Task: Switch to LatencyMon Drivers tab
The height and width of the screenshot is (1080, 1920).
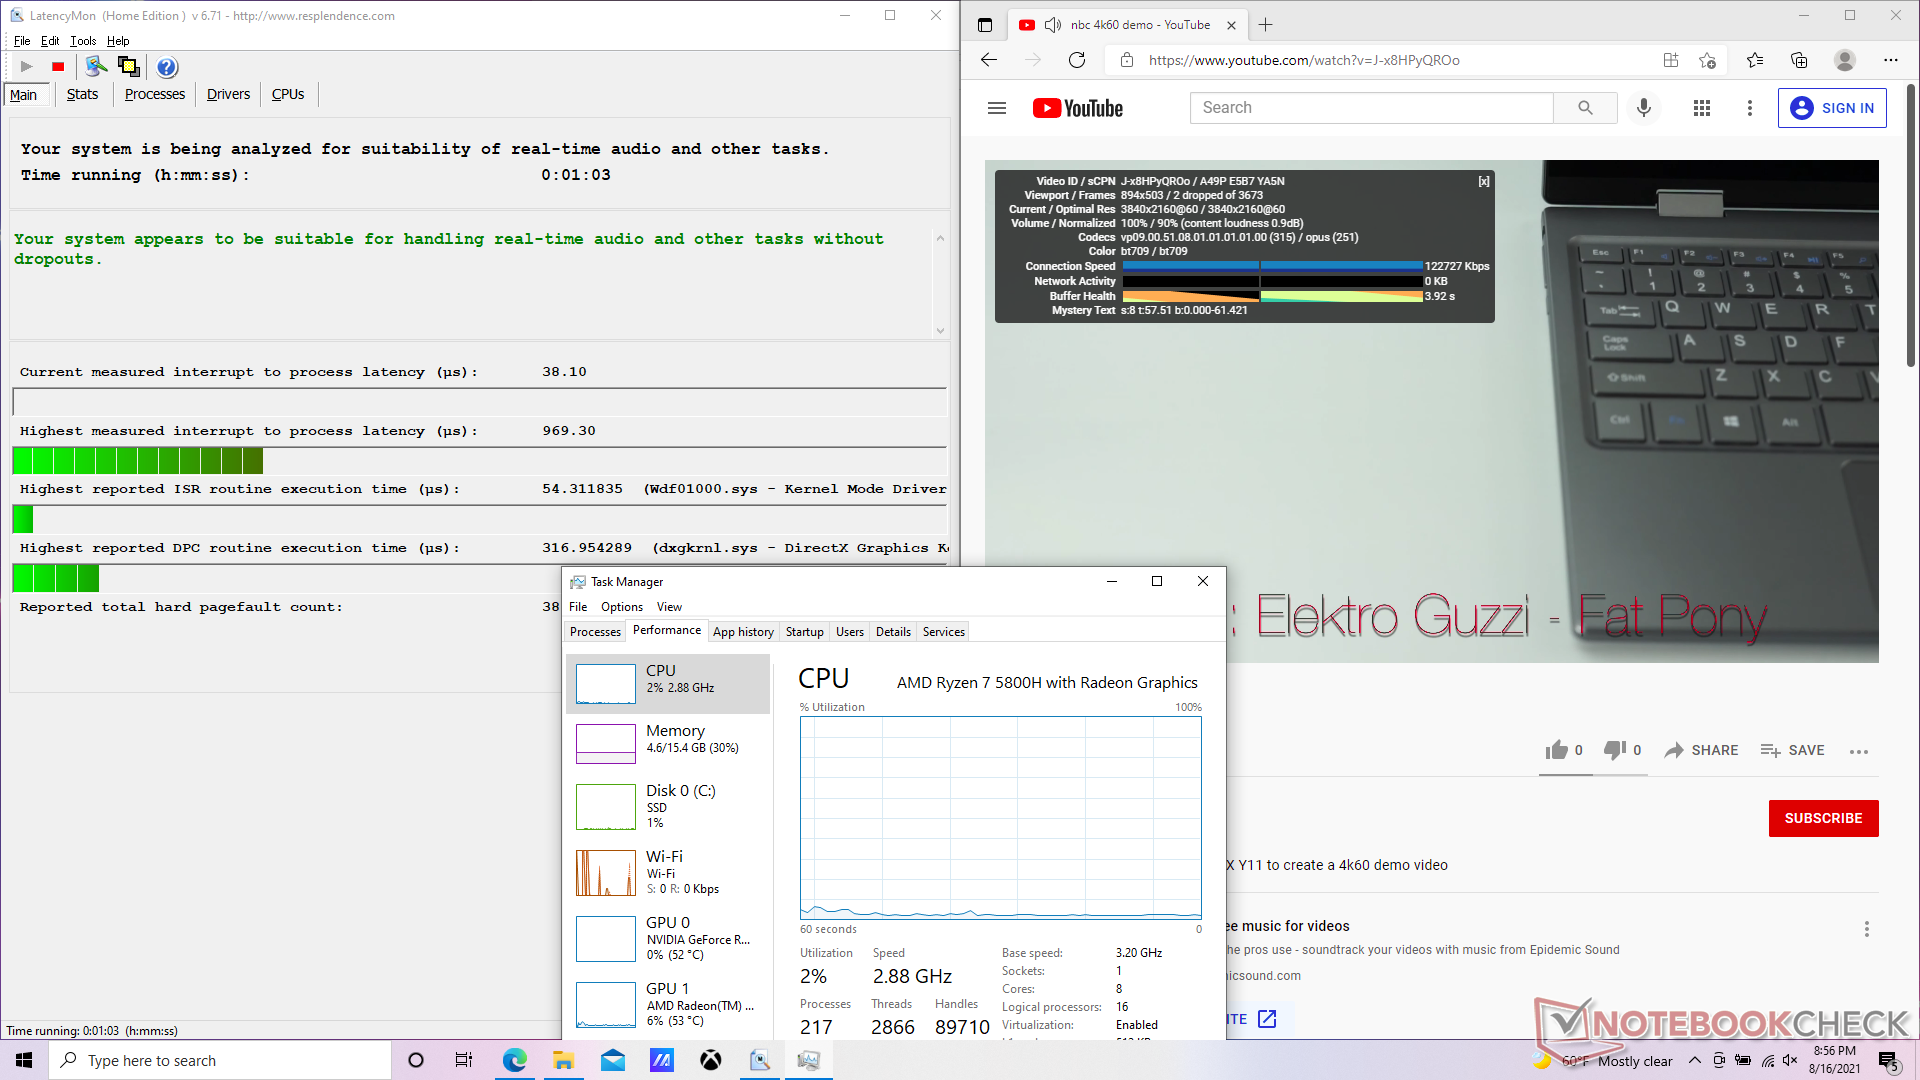Action: (228, 94)
